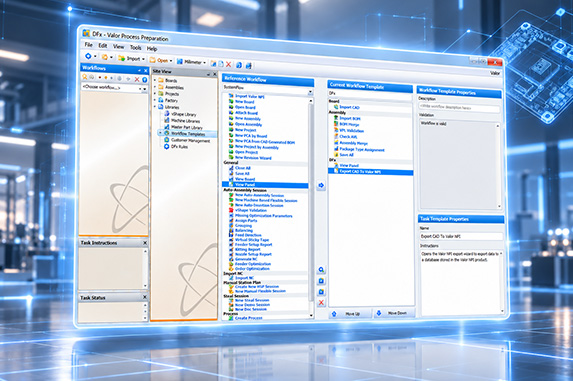Close the Site View panel
The width and height of the screenshot is (573, 381).
coord(215,74)
